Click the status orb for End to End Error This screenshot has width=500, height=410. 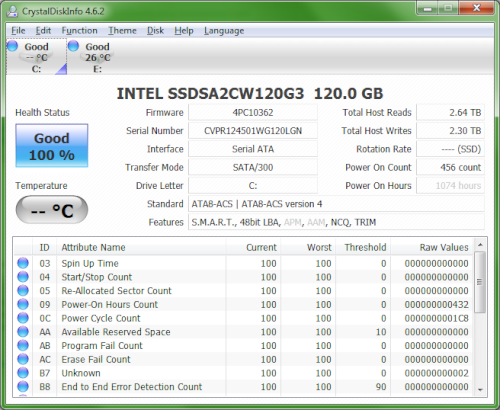23,387
